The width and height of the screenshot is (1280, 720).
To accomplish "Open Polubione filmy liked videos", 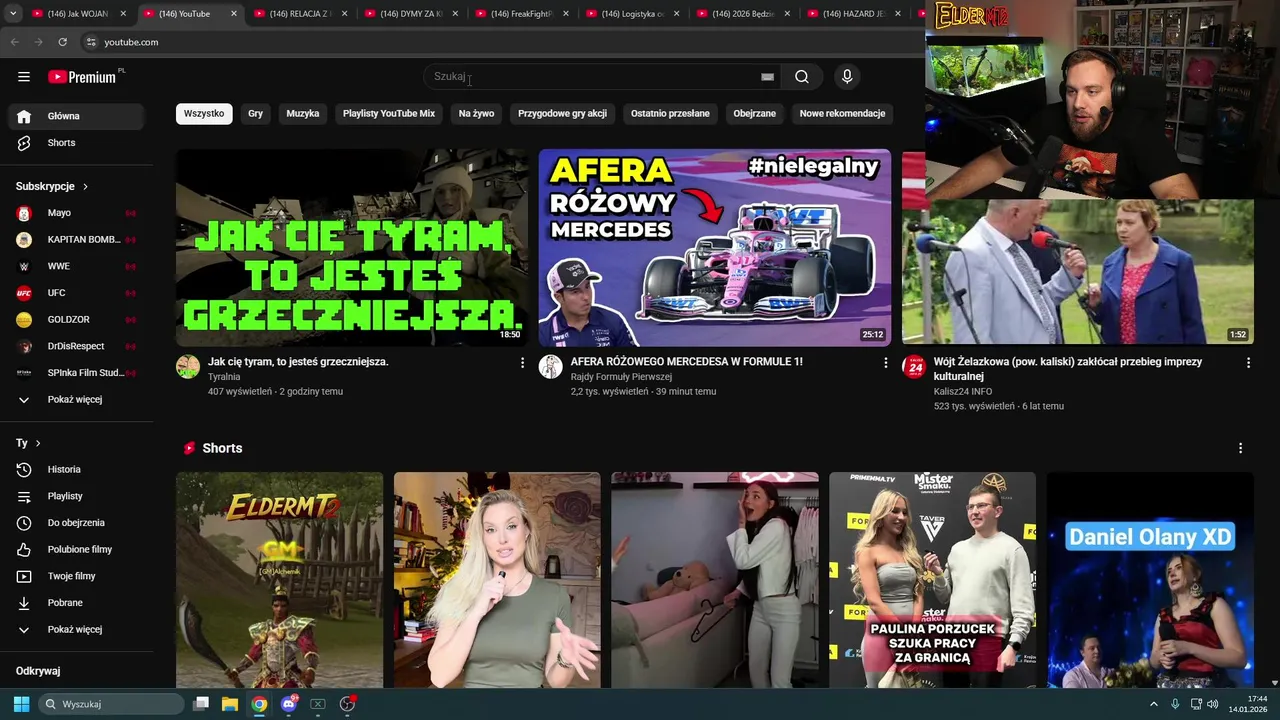I will (78, 549).
